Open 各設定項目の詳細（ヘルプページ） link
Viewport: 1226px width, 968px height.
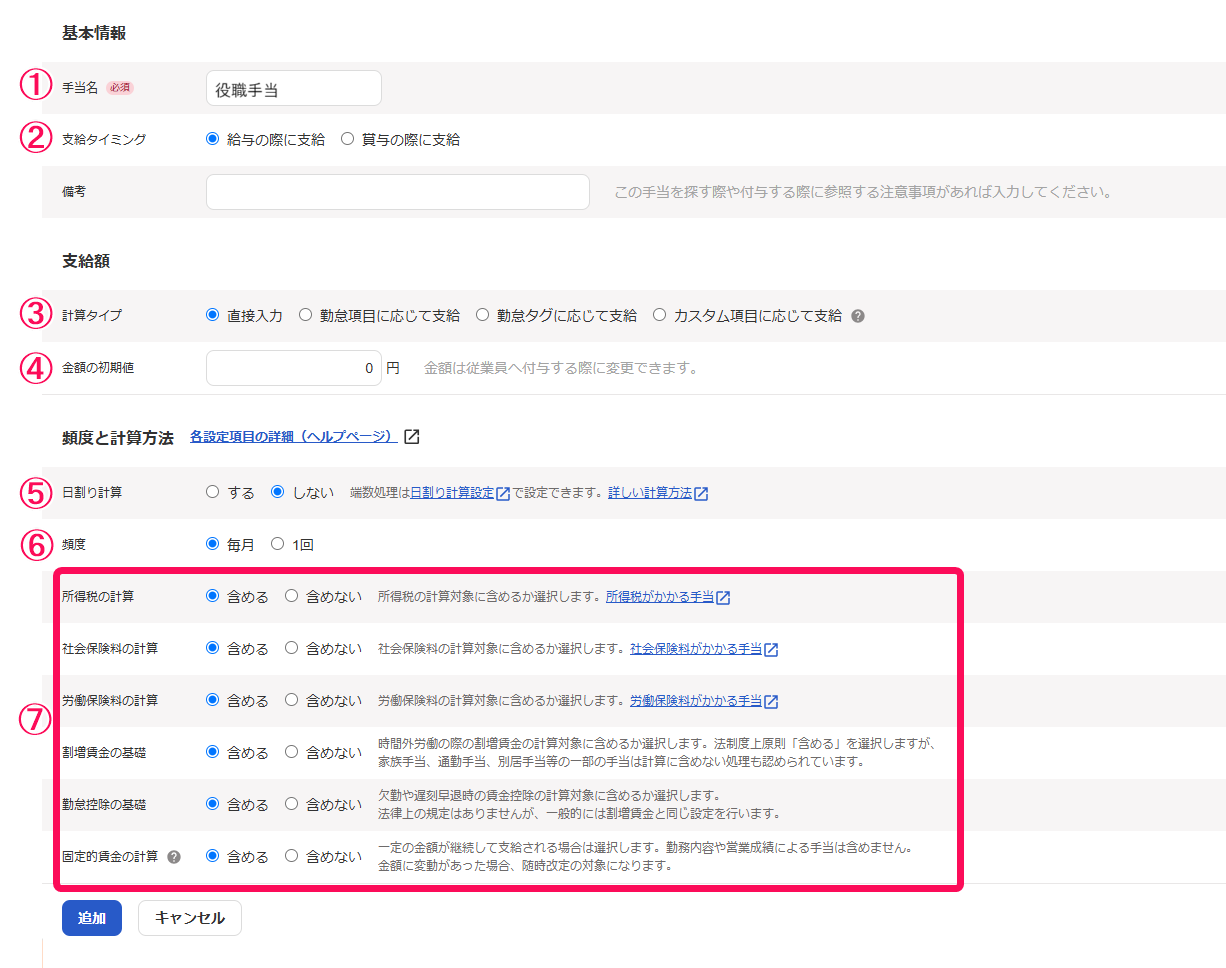pos(294,437)
